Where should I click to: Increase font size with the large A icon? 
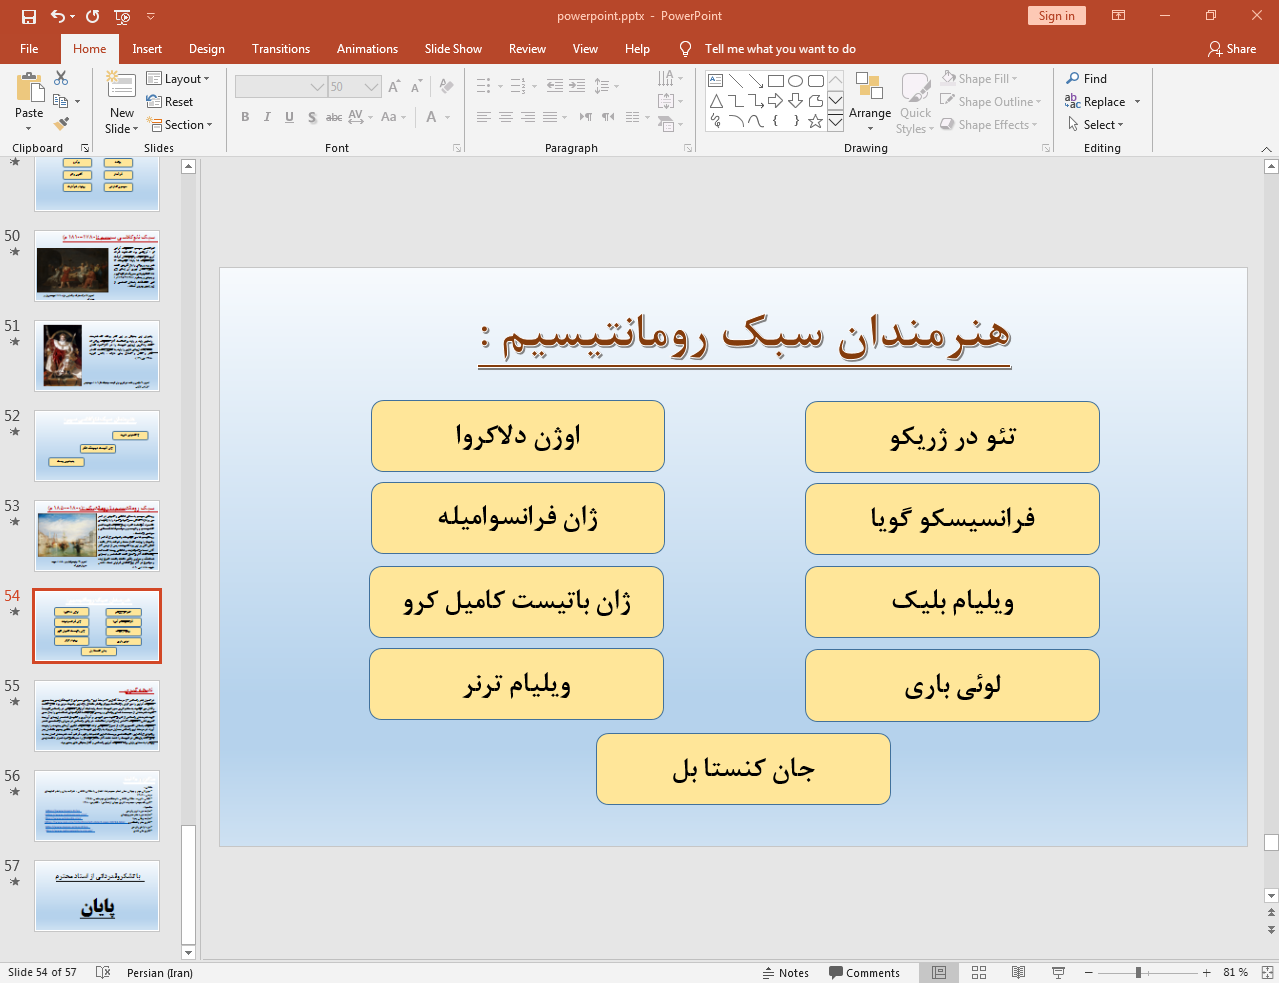tap(394, 87)
